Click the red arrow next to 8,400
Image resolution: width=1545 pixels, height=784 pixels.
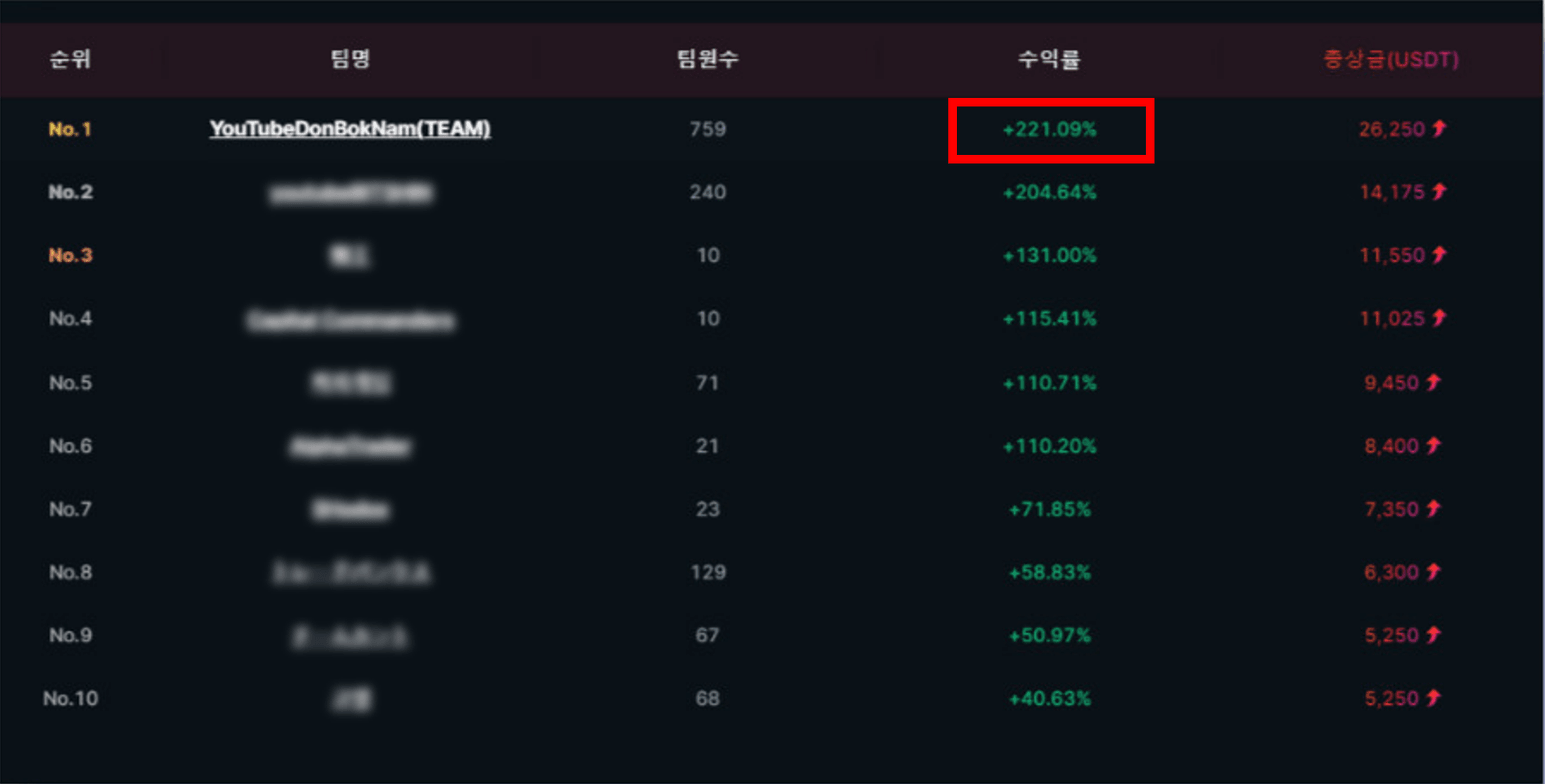click(1434, 446)
